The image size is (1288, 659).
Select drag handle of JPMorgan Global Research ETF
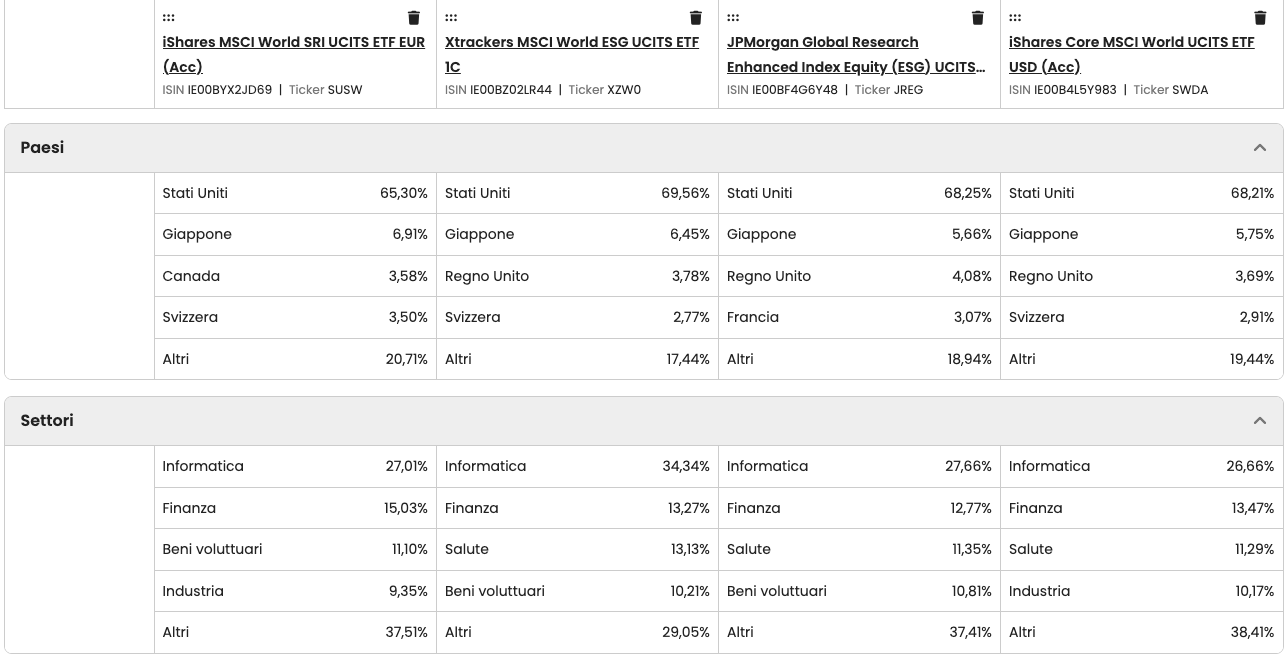tap(733, 18)
